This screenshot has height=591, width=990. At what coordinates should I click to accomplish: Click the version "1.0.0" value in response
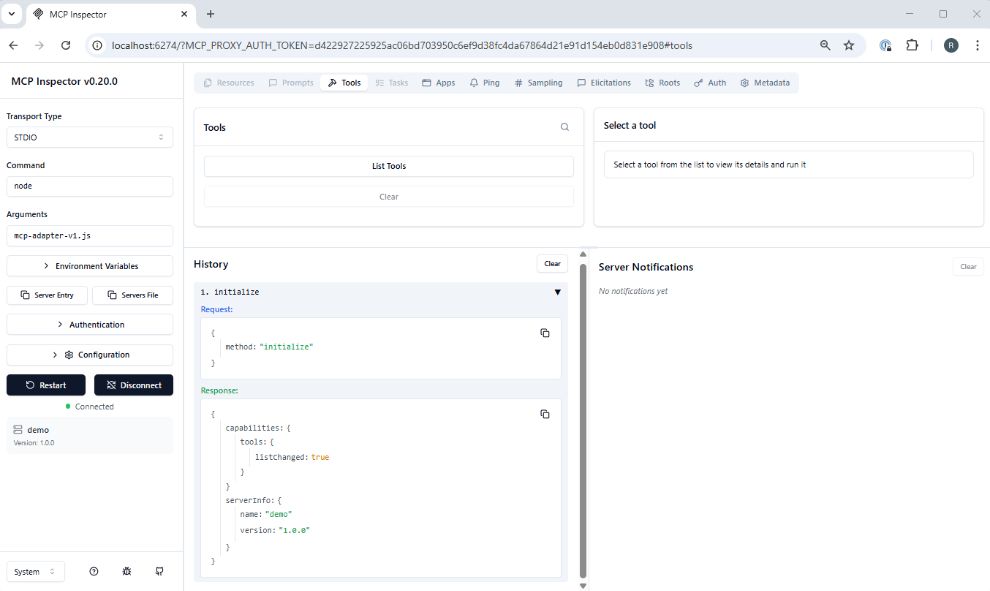294,530
